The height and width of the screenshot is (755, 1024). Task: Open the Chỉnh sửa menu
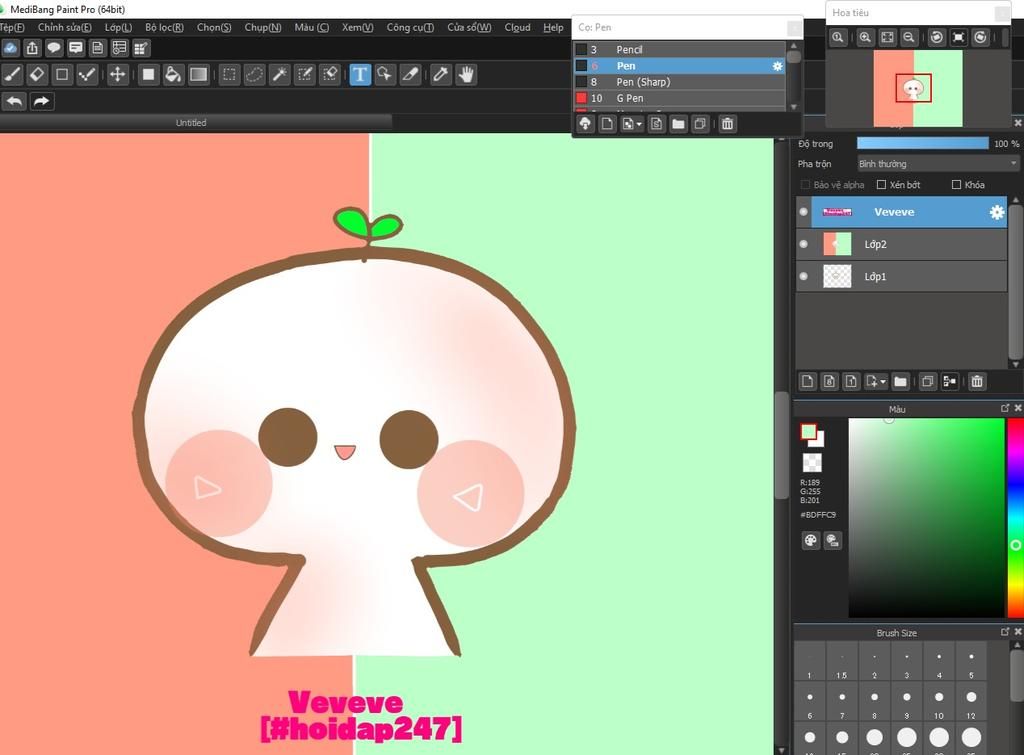coord(65,27)
